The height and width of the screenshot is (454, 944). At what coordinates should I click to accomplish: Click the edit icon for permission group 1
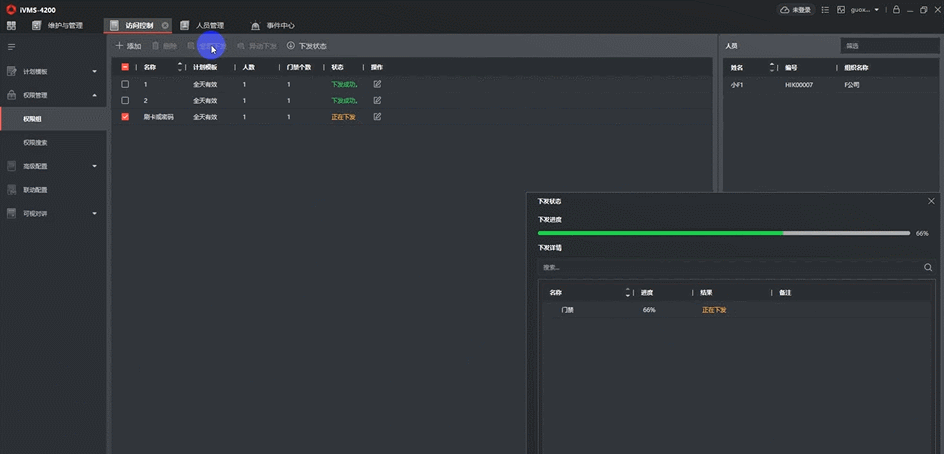coord(377,84)
